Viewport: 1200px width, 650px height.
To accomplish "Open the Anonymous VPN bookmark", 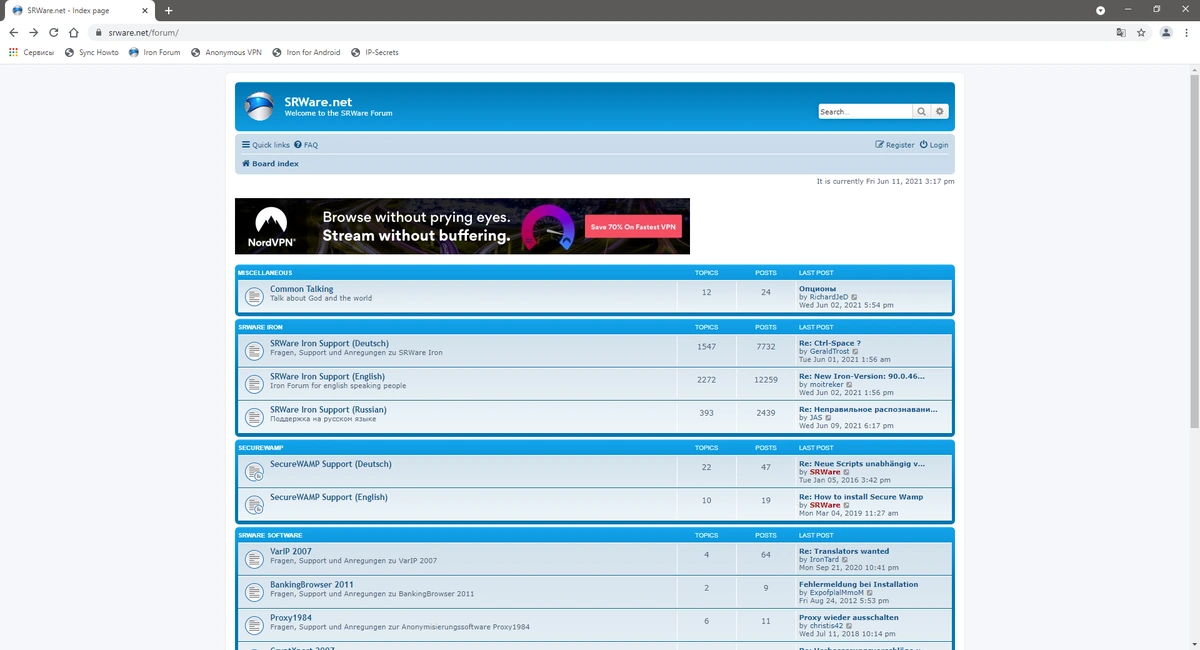I will pos(226,52).
